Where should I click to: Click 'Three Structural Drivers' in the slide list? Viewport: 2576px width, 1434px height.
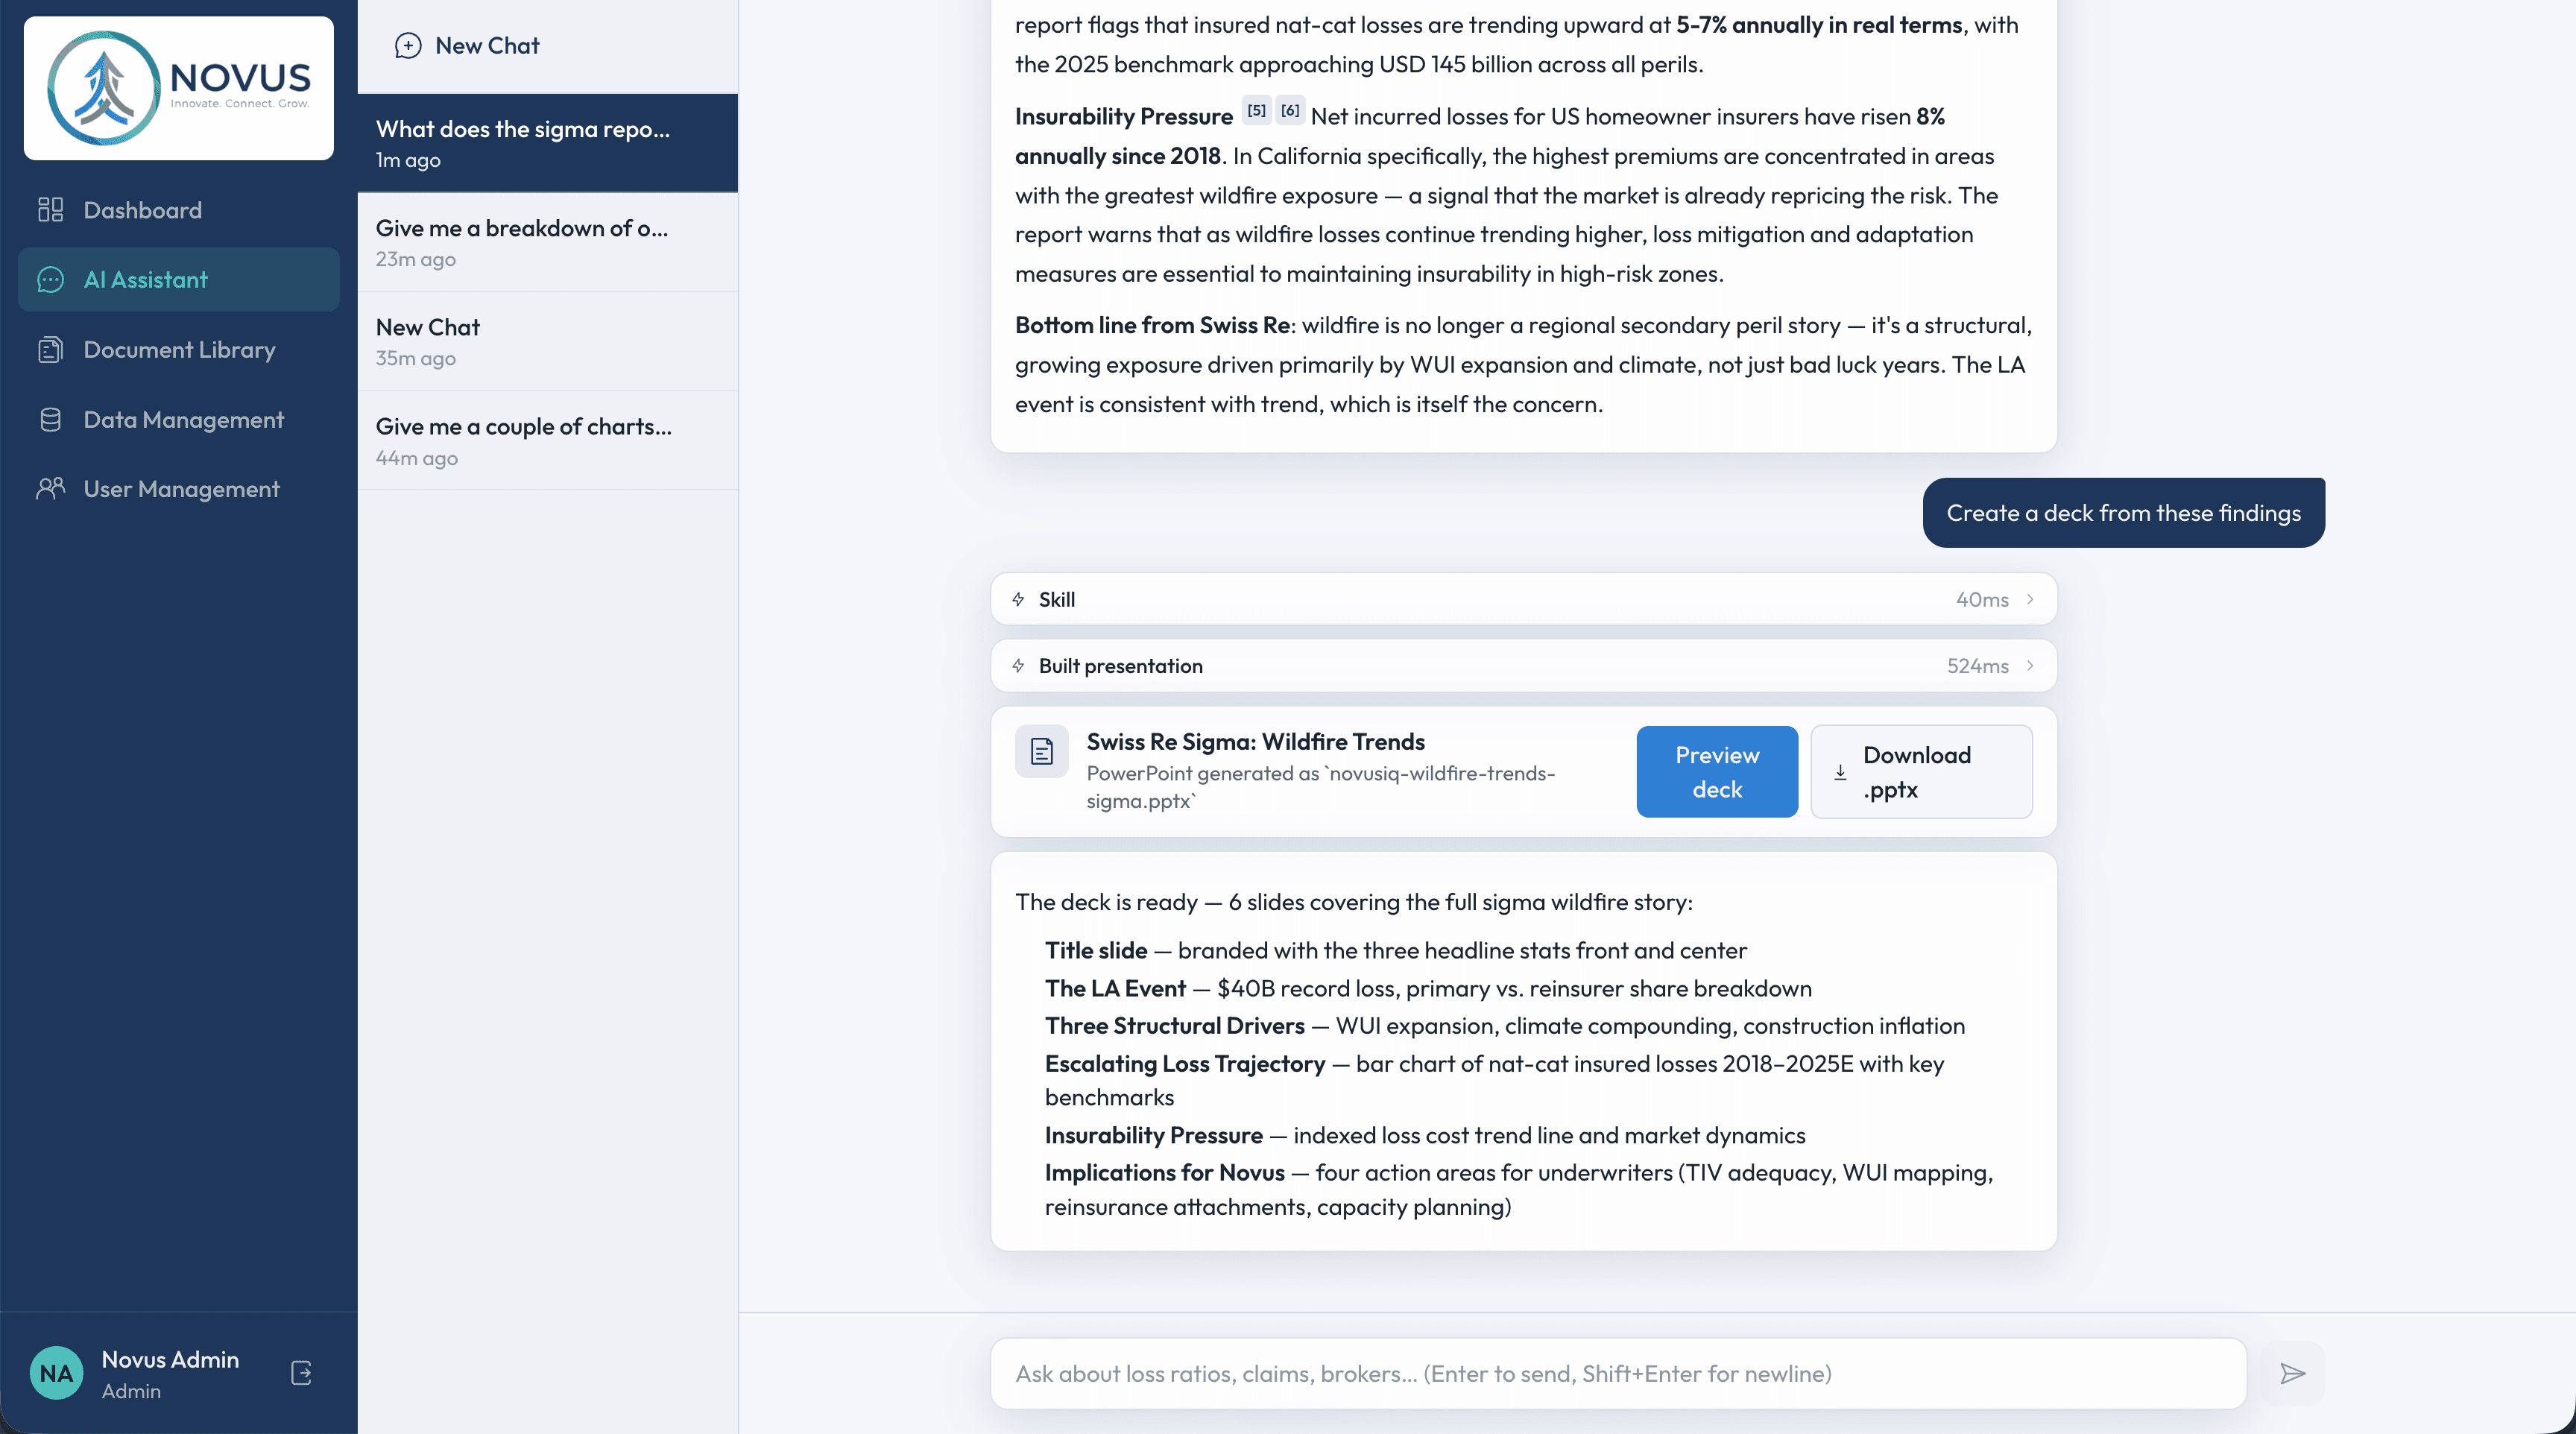(1174, 1026)
